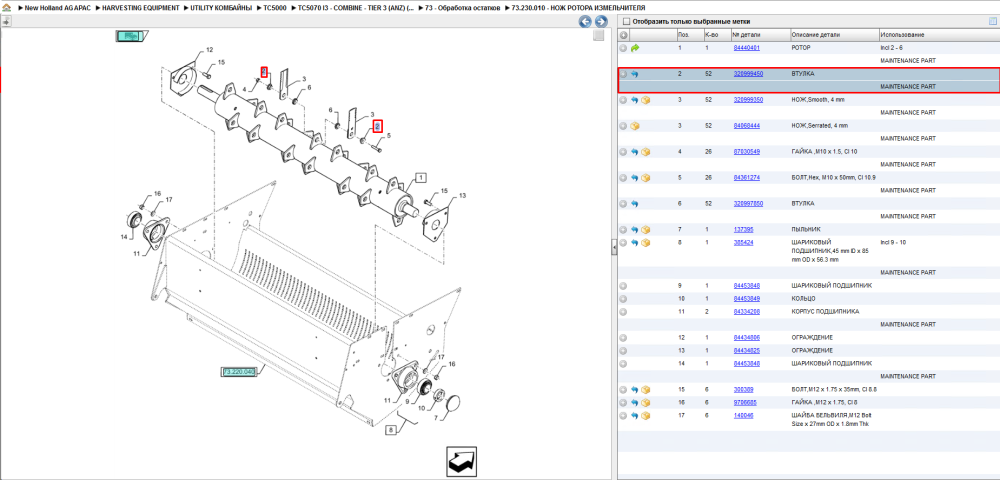Click the box icon in the ГАЙКА M12 row
Screen dimensions: 1000x480
click(x=645, y=402)
